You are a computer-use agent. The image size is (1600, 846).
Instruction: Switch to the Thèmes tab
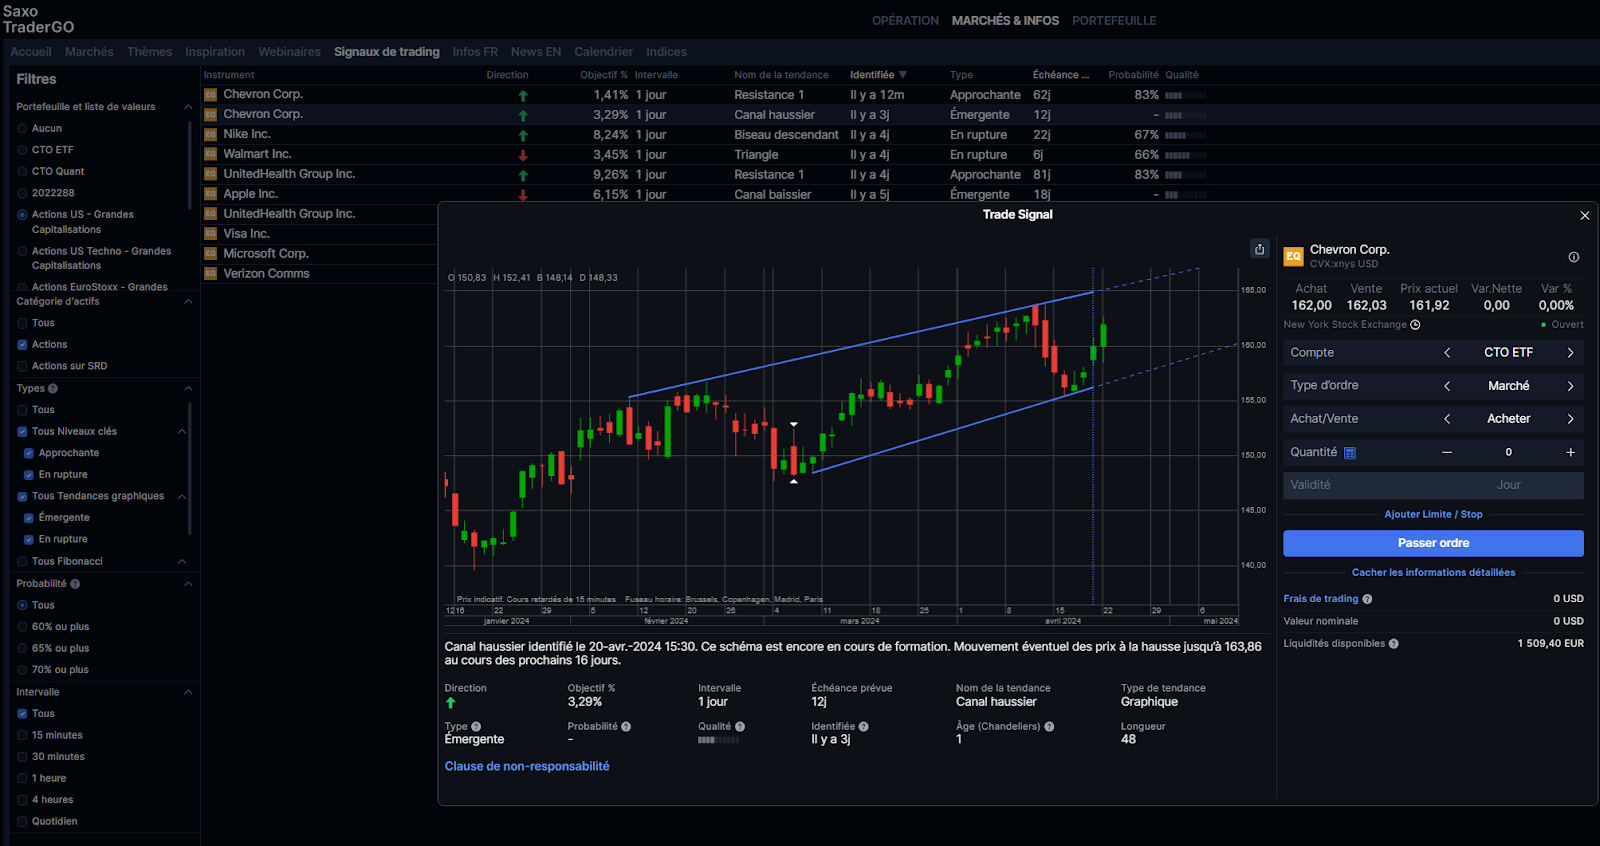[x=149, y=52]
